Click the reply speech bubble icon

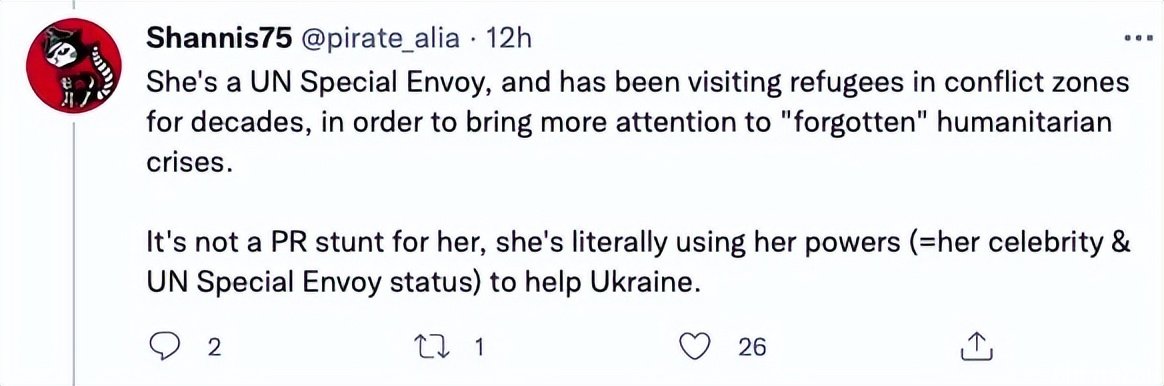(163, 347)
